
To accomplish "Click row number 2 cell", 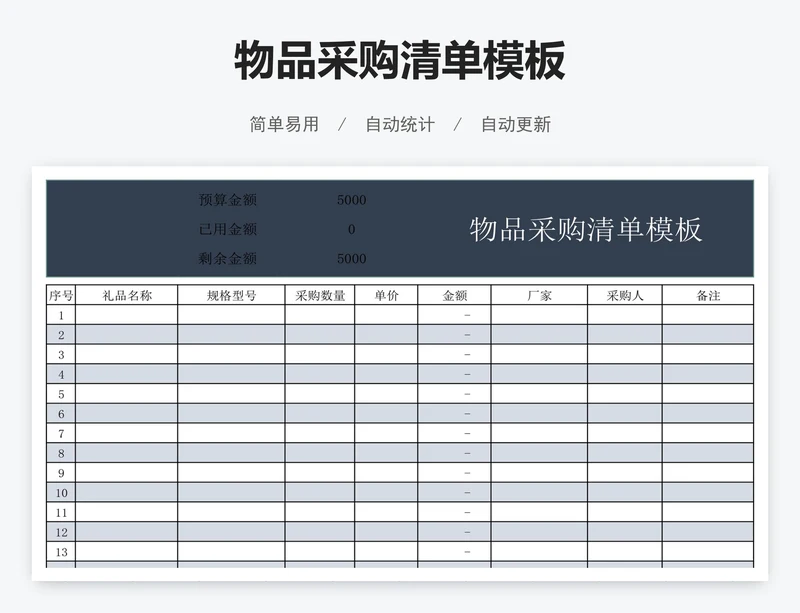I will click(61, 335).
